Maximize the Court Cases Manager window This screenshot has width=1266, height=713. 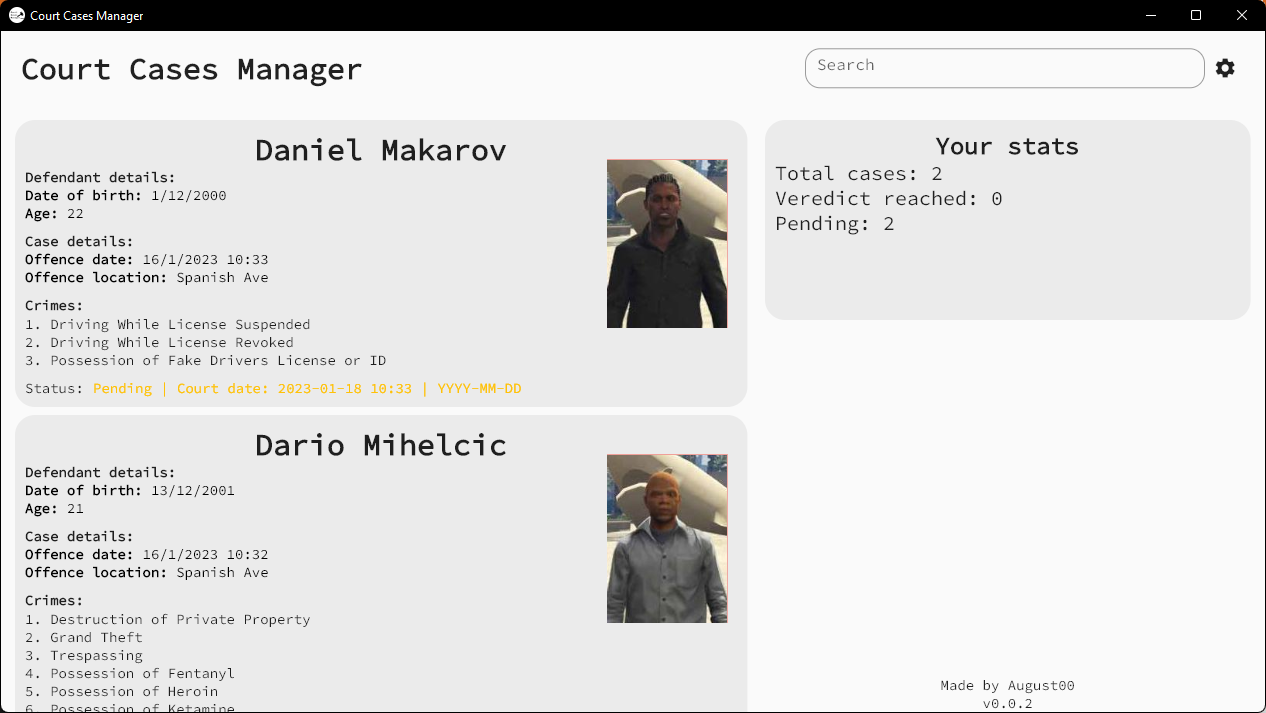[x=1196, y=15]
